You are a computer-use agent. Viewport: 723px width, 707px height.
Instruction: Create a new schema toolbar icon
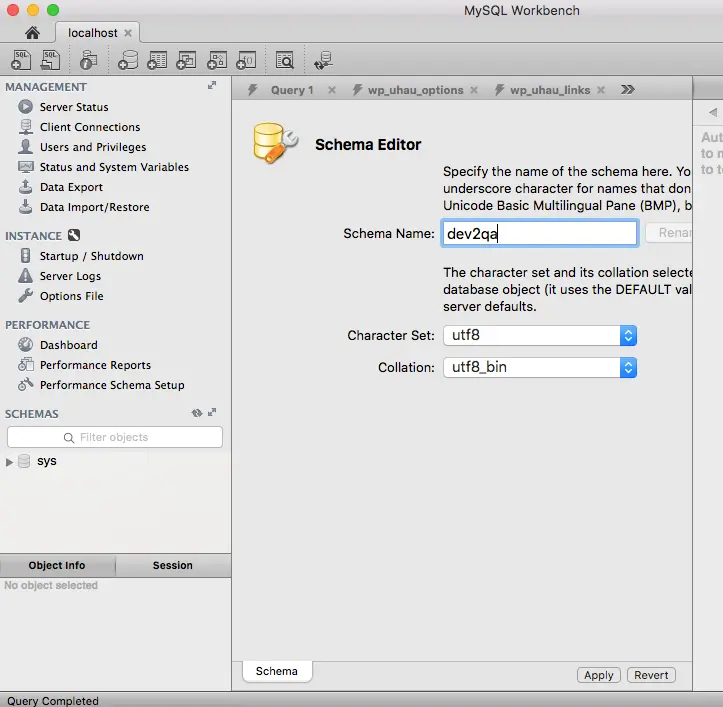click(128, 60)
